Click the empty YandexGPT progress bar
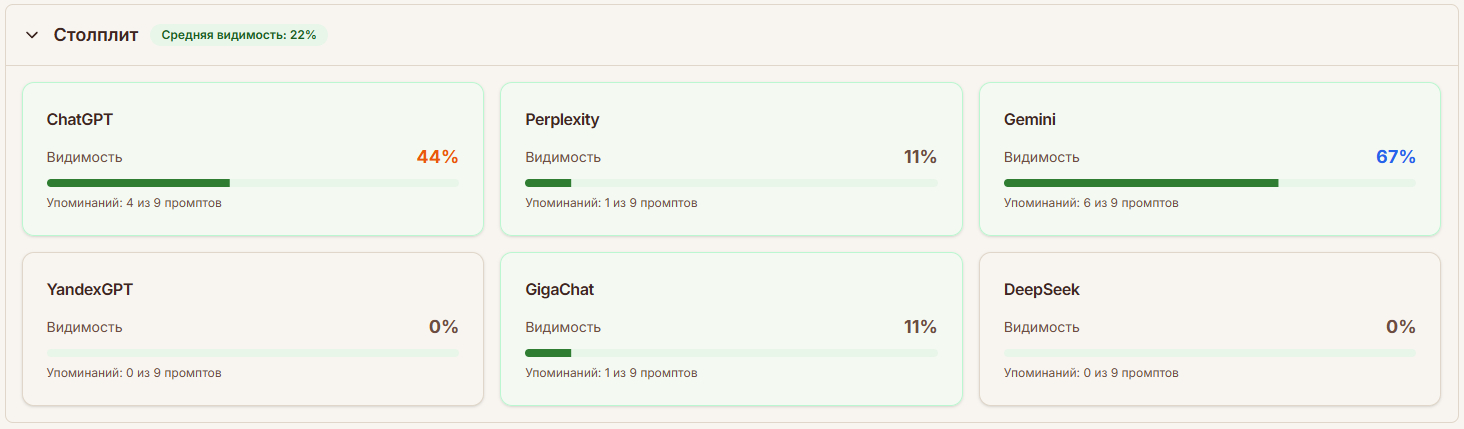 [x=252, y=353]
